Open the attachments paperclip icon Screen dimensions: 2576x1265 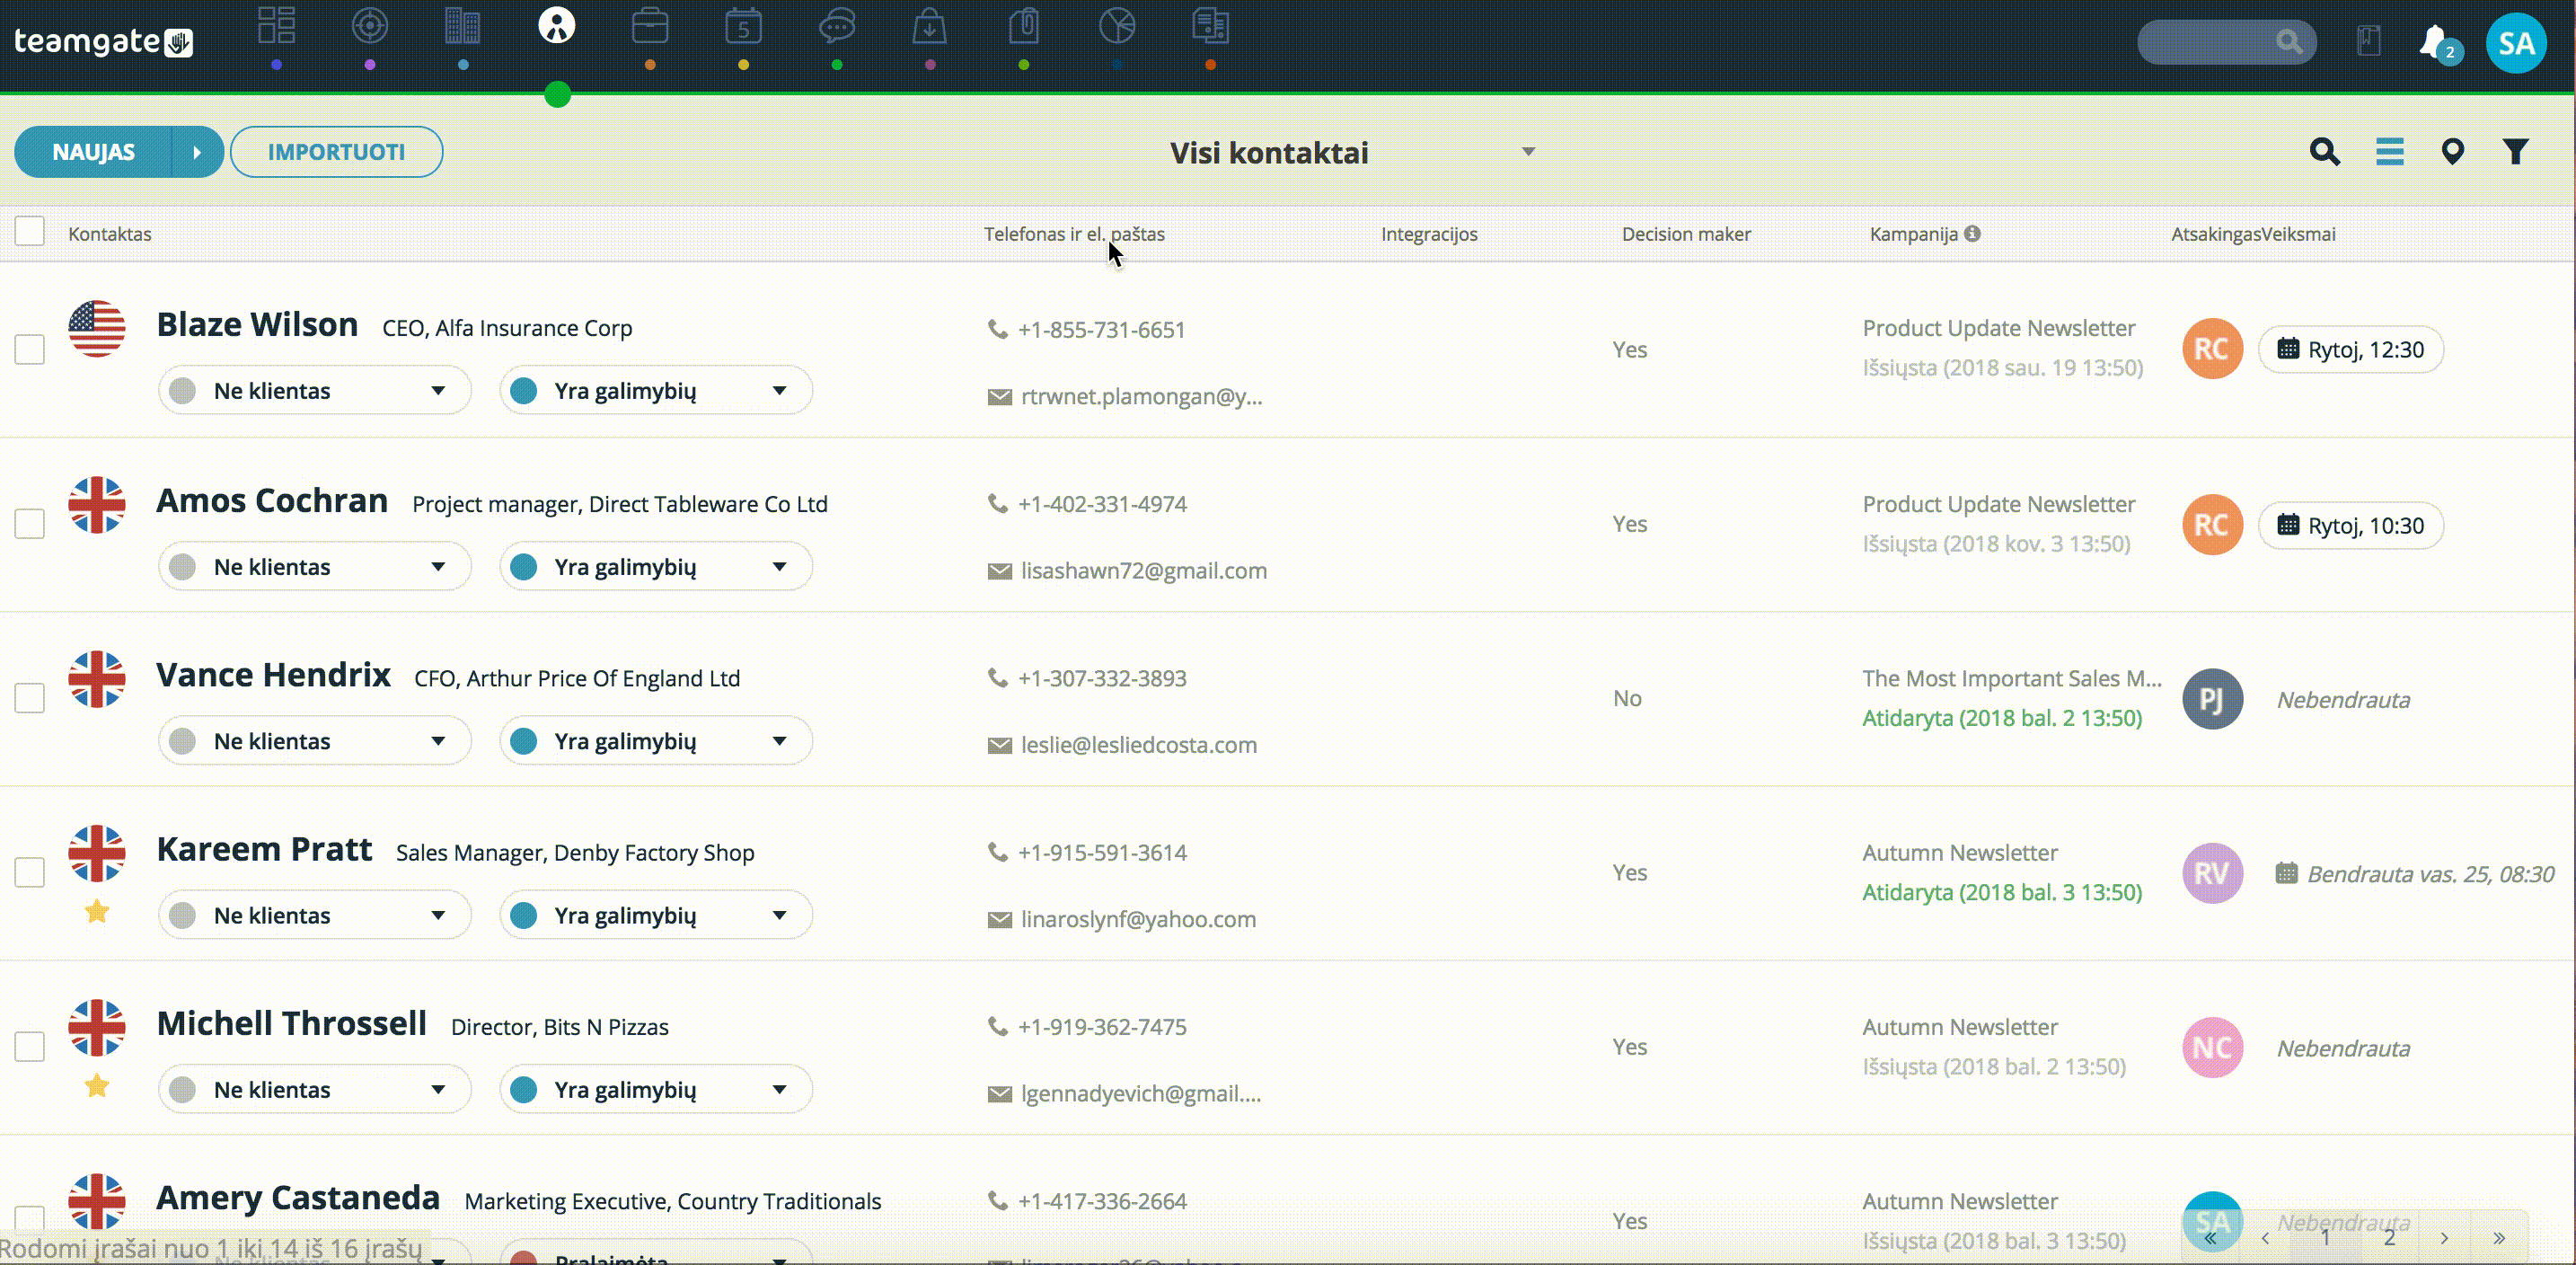pos(1024,26)
